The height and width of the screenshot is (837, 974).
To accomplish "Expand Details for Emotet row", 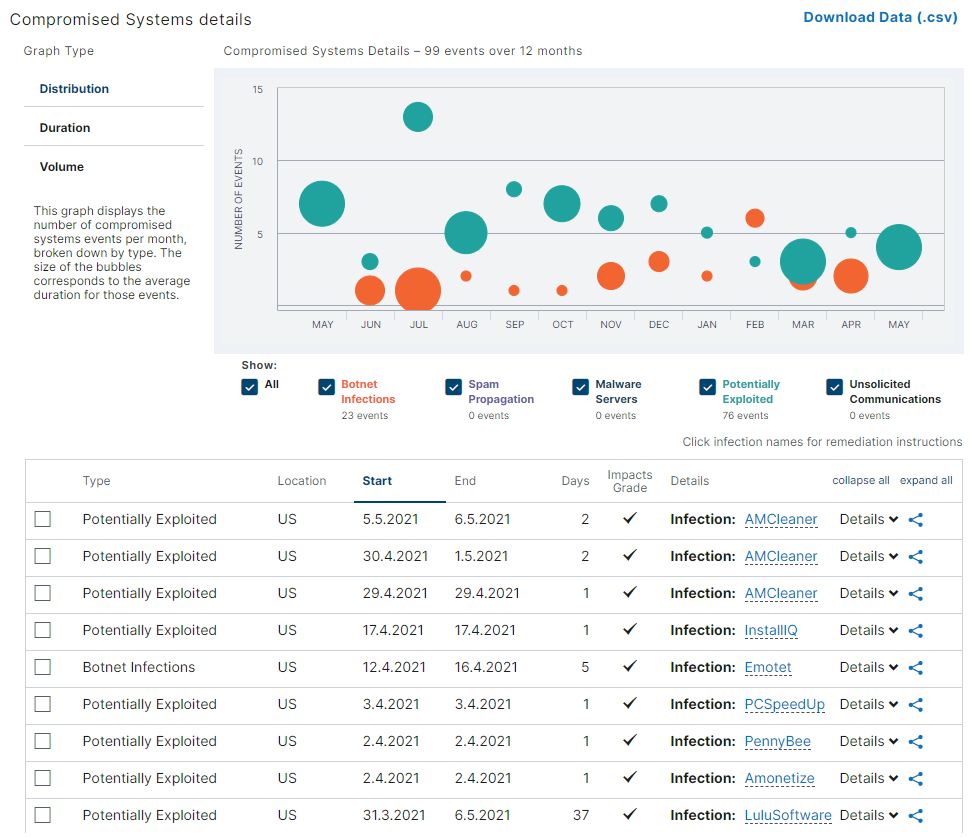I will [x=868, y=668].
